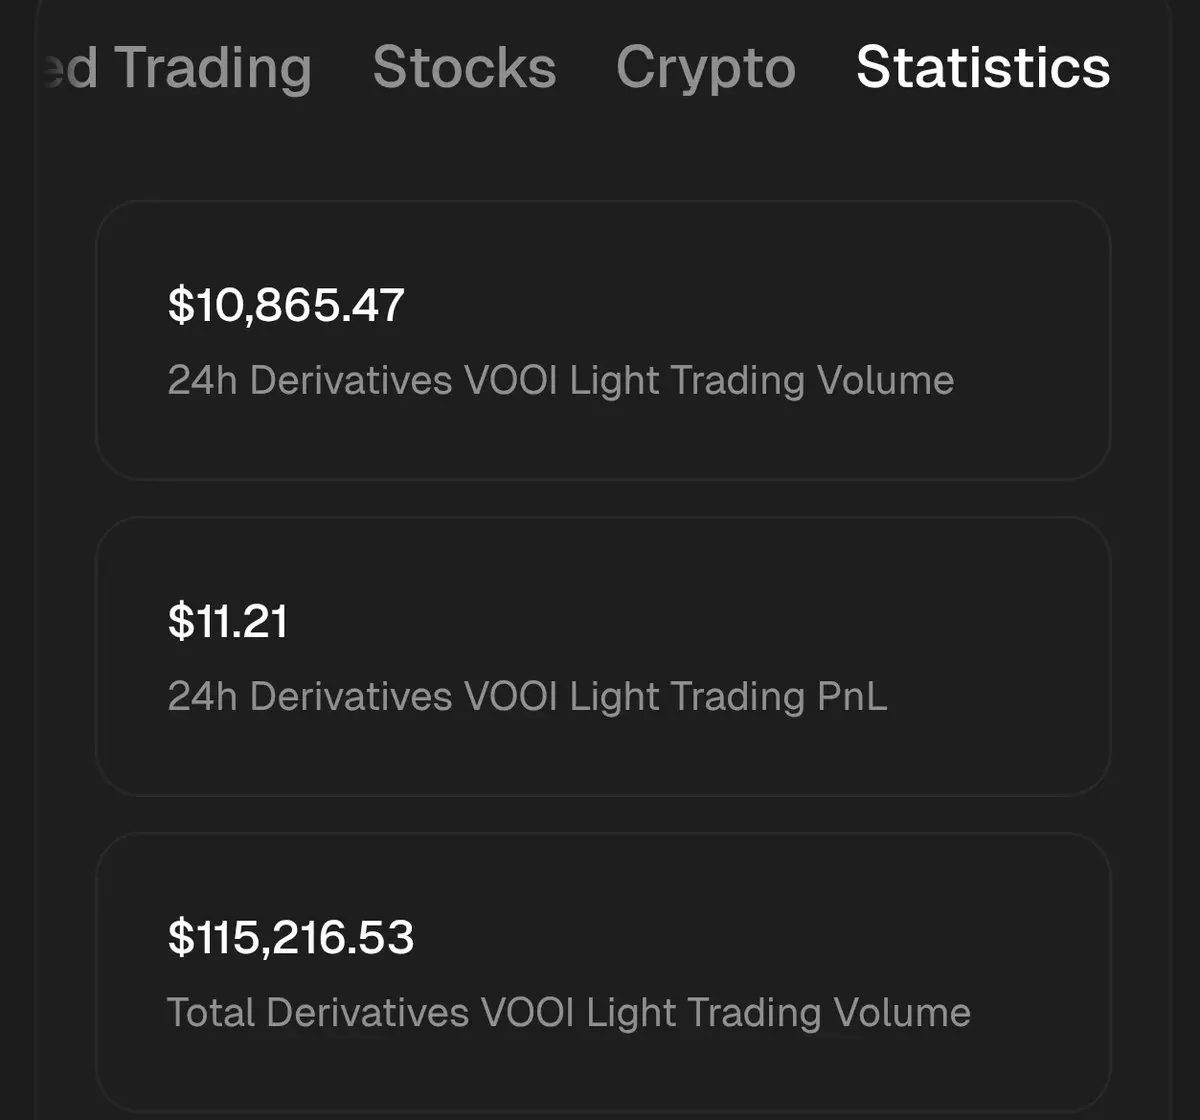Viewport: 1200px width, 1120px height.
Task: Go to the partially visible Trading tab
Action: [180, 68]
